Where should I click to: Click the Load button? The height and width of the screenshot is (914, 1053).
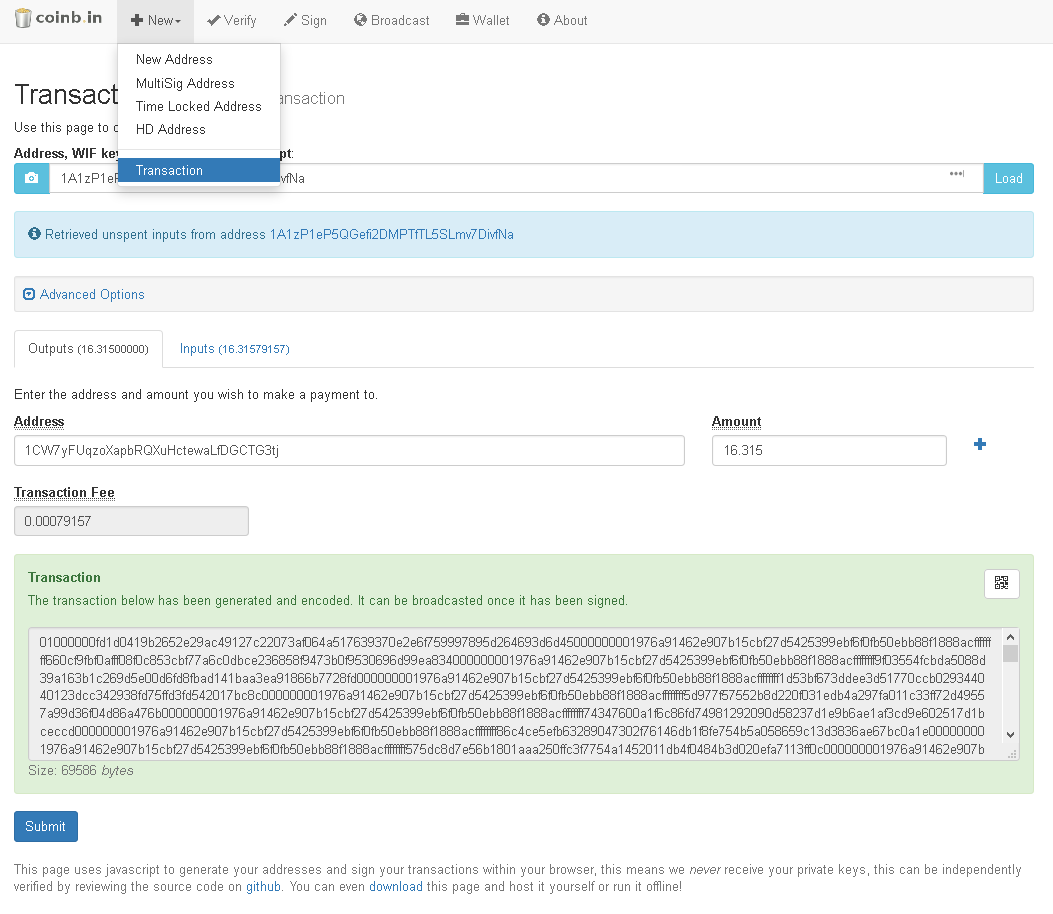1008,179
